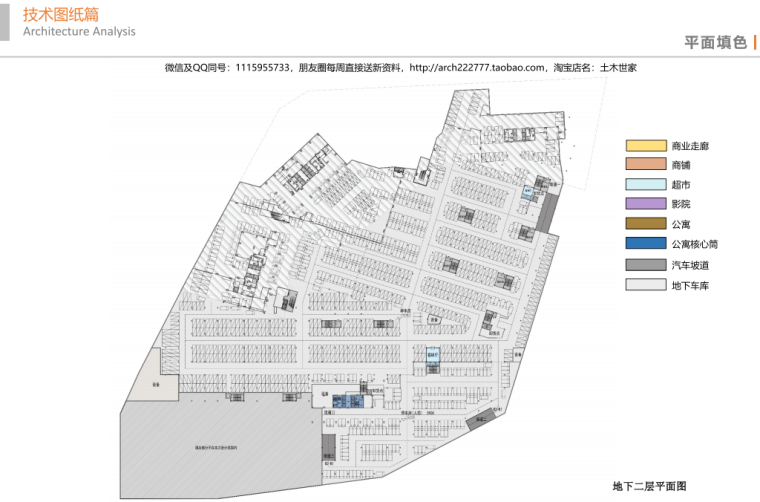Click the dark gray 汽车坡道 legend swatch

644,265
